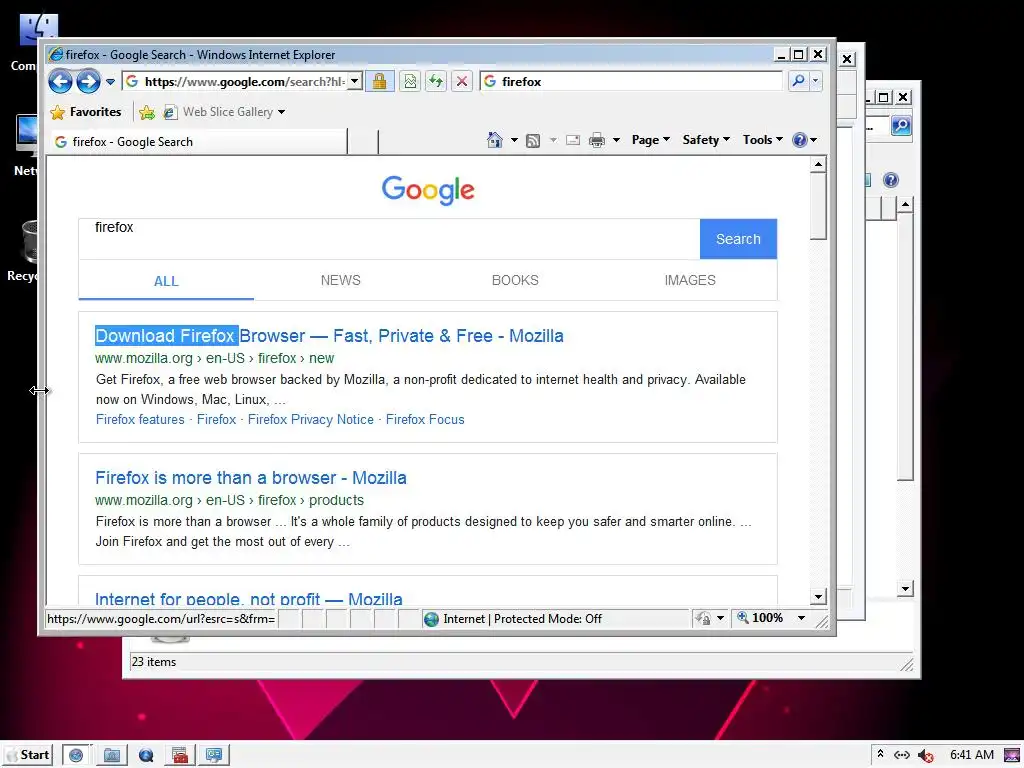Click the privacy report icon in status bar

pos(703,618)
